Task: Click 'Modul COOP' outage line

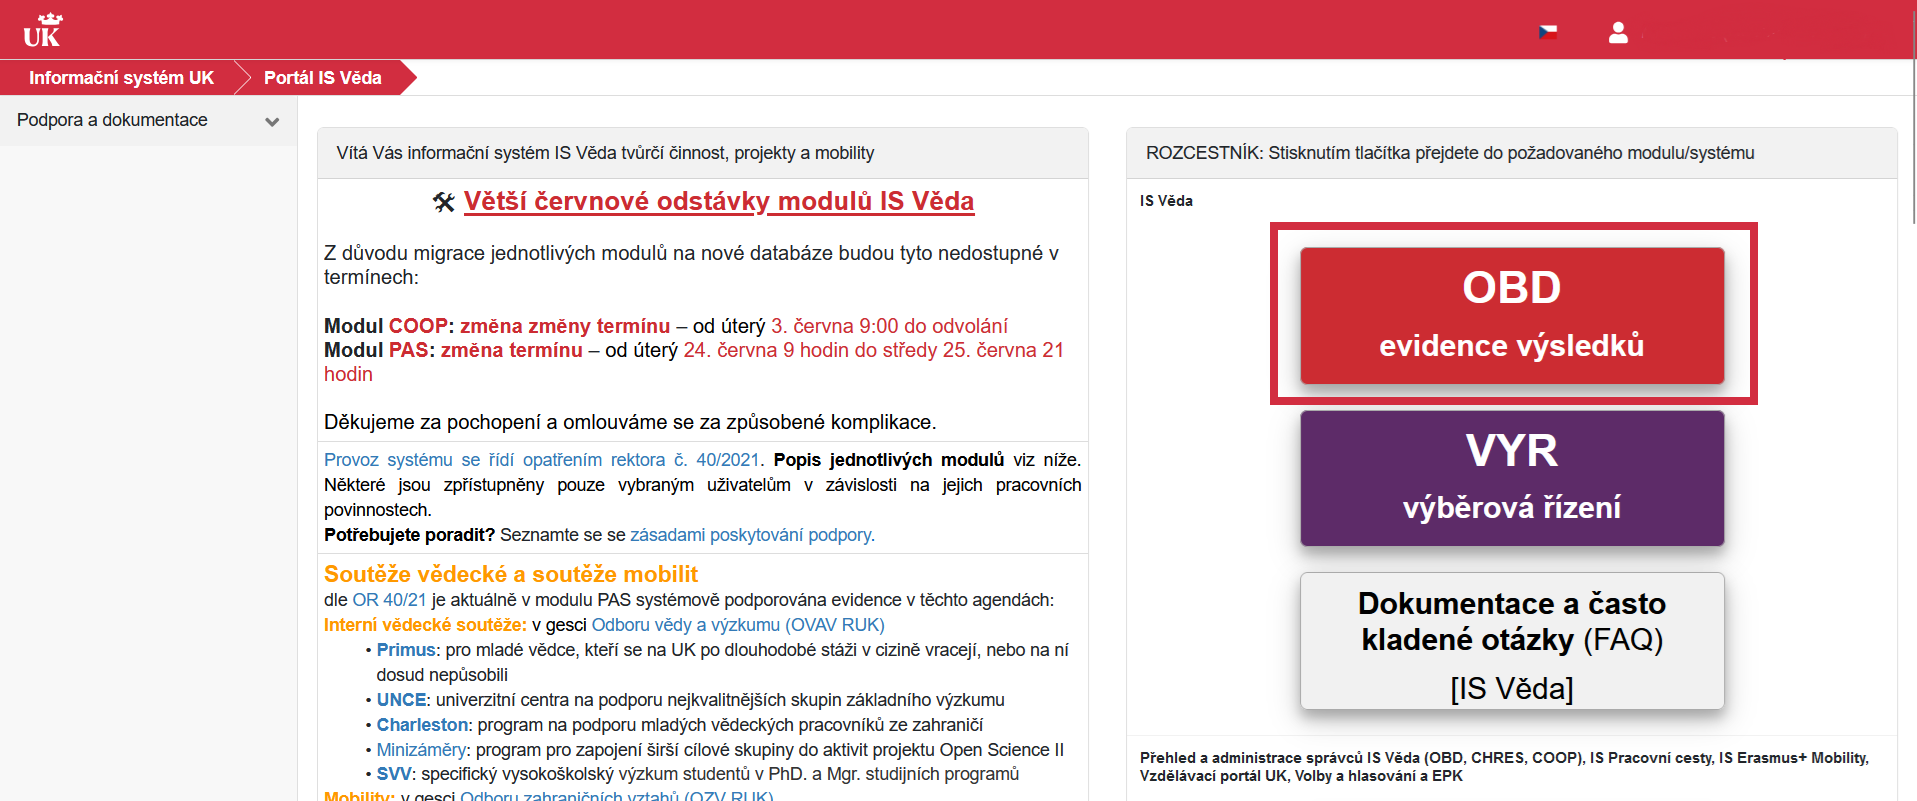Action: pos(666,326)
